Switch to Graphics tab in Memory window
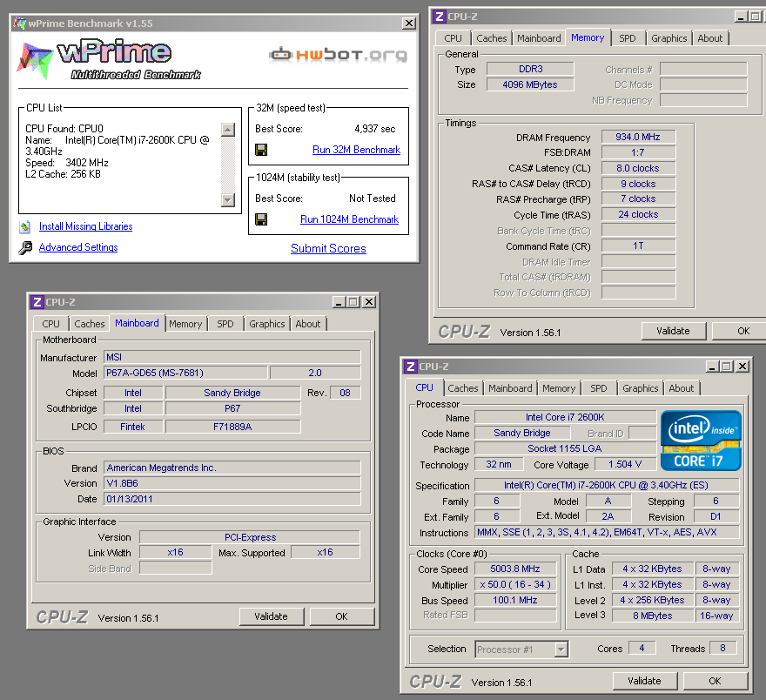 669,38
